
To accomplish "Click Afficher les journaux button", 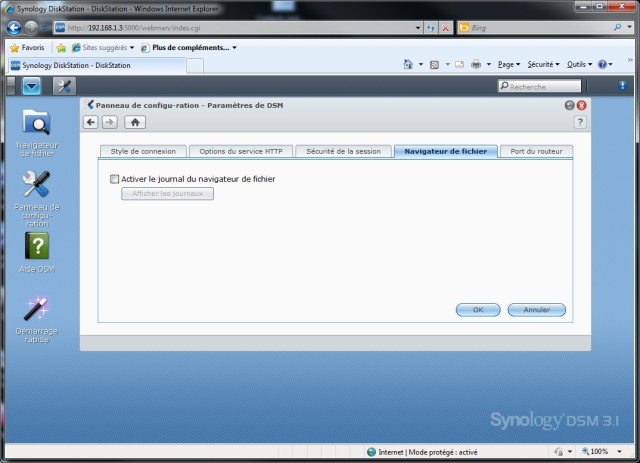I will point(167,194).
